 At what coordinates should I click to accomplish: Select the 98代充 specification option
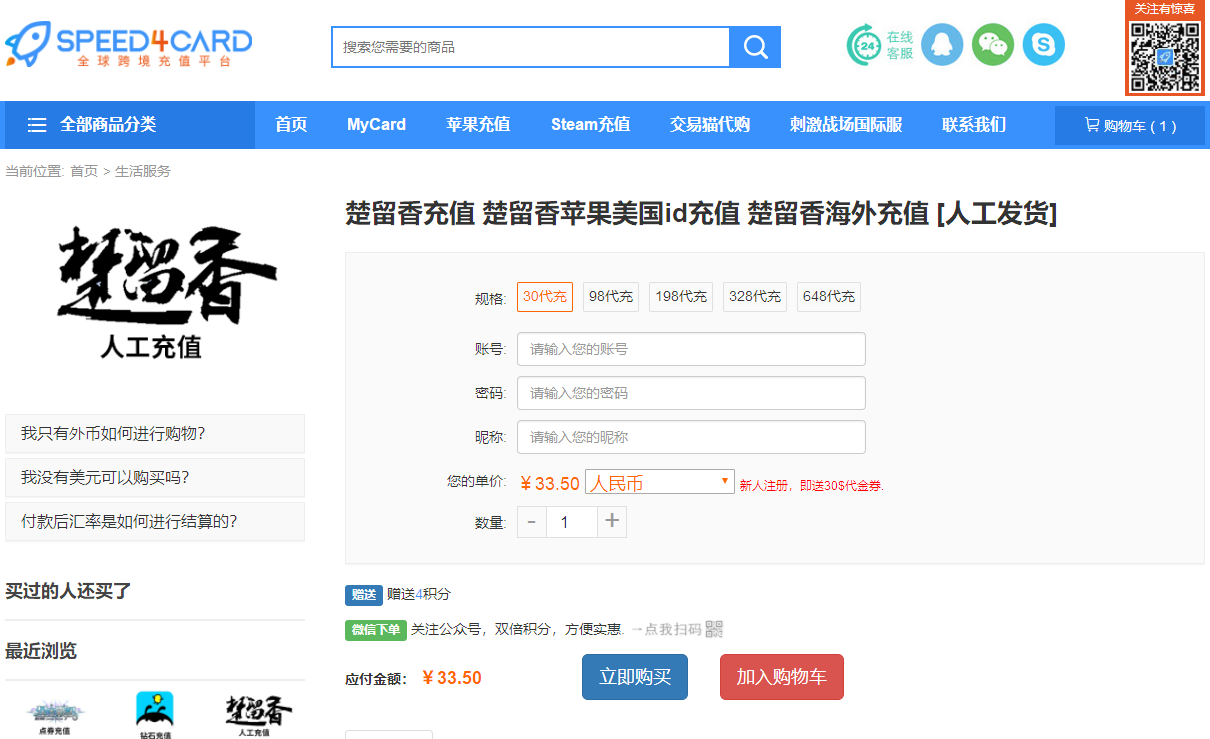pos(610,297)
